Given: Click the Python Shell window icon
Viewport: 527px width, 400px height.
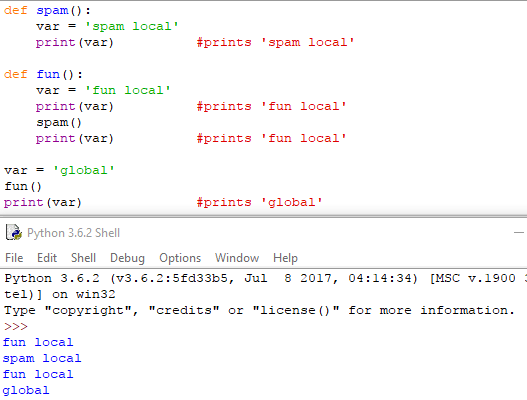Looking at the screenshot, I should (14, 232).
